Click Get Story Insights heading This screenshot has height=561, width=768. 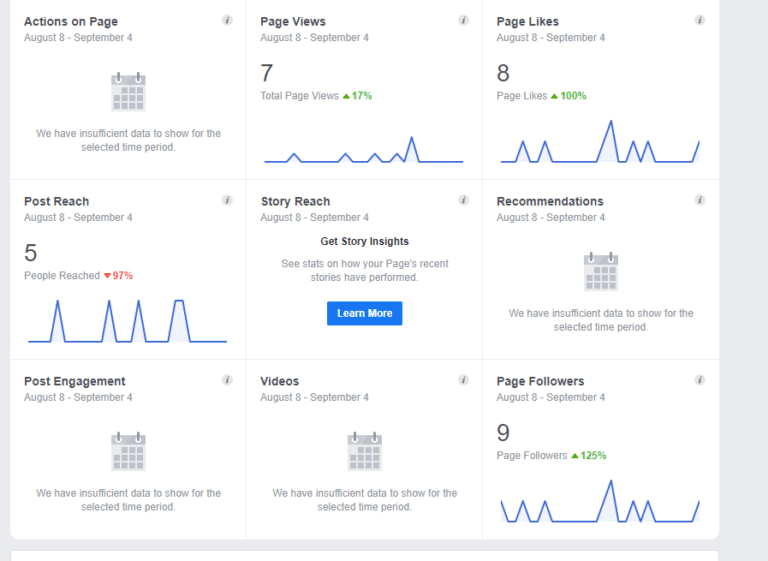(364, 241)
